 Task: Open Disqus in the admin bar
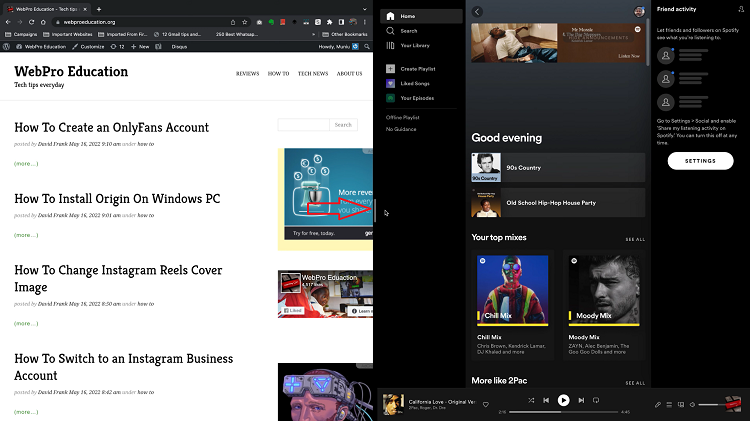point(179,47)
